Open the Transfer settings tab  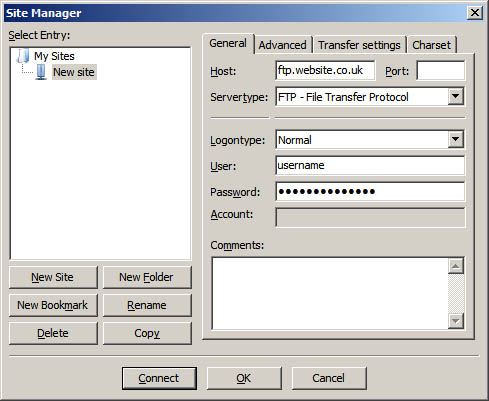click(x=359, y=45)
